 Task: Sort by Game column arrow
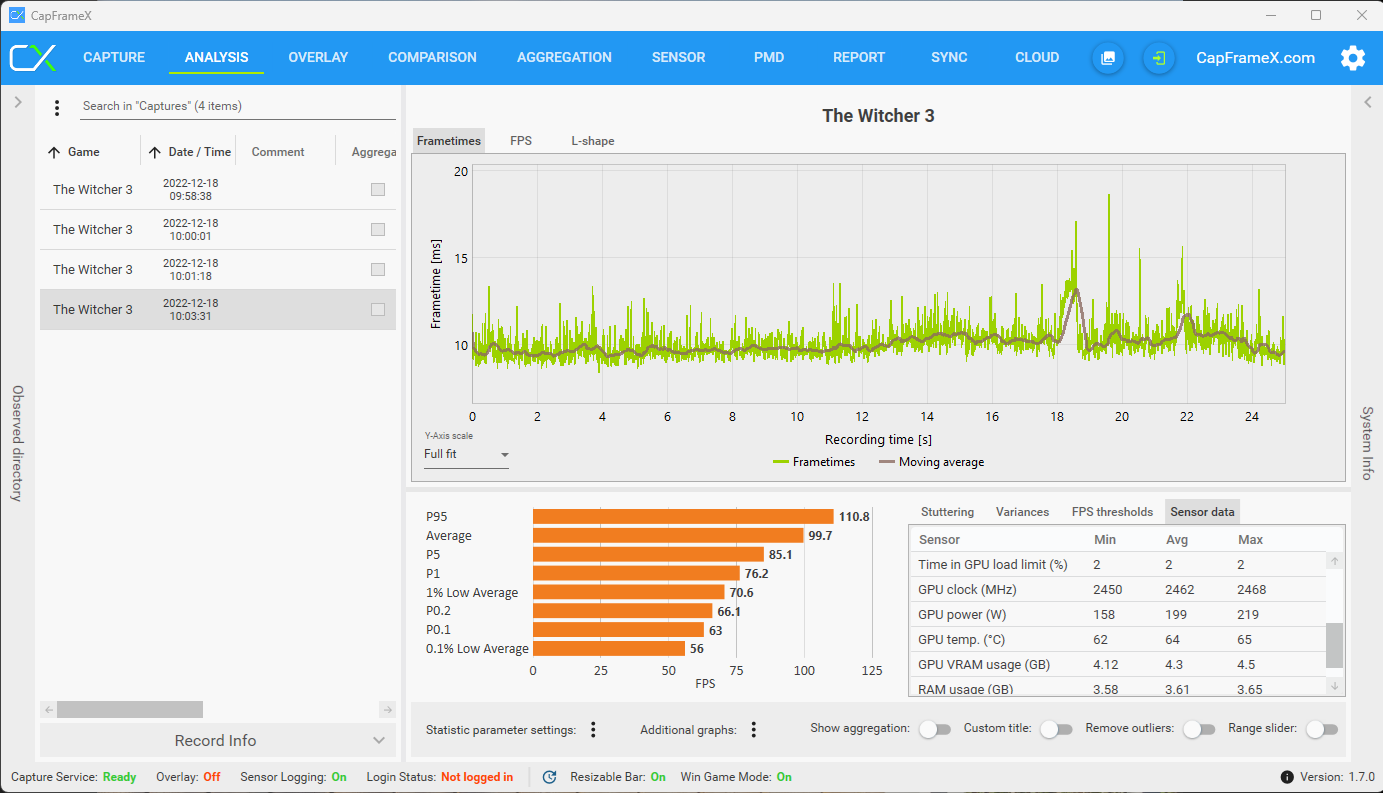[x=54, y=152]
